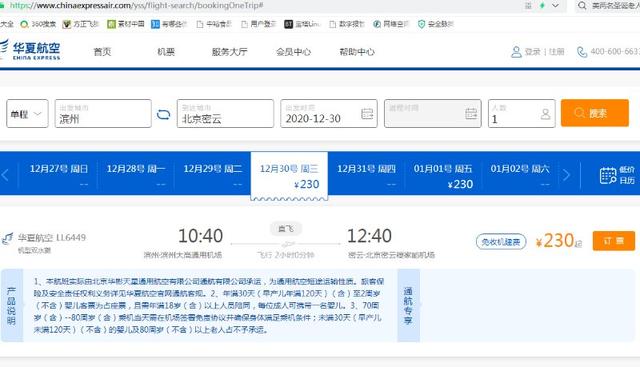The height and width of the screenshot is (367, 640).
Task: Open the 360搜索 bookmark
Action: 38,24
